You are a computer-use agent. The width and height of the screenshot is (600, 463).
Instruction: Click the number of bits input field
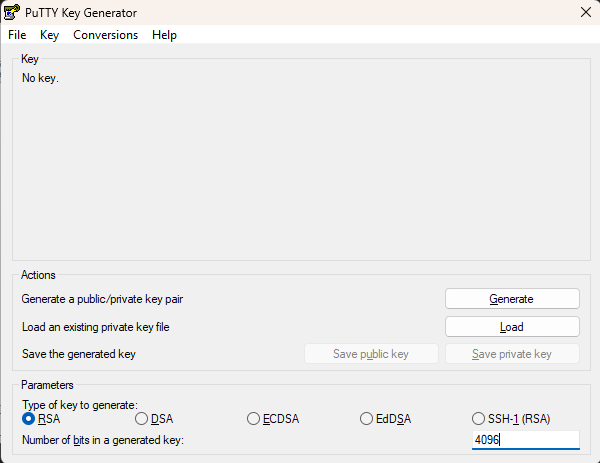click(526, 440)
